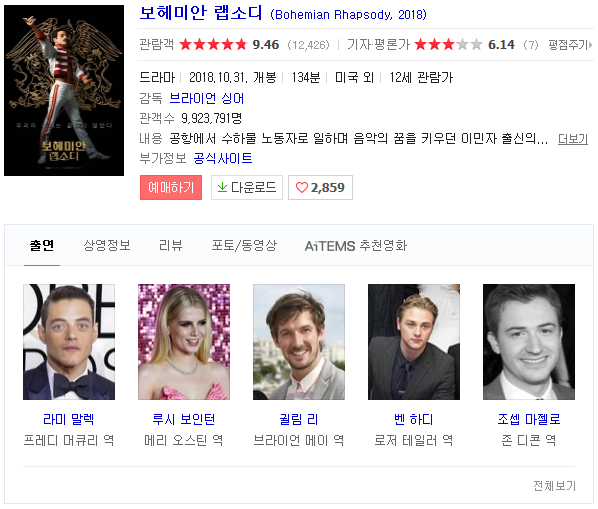Click the audience count 9,923,791명
This screenshot has width=598, height=509.
coord(211,118)
